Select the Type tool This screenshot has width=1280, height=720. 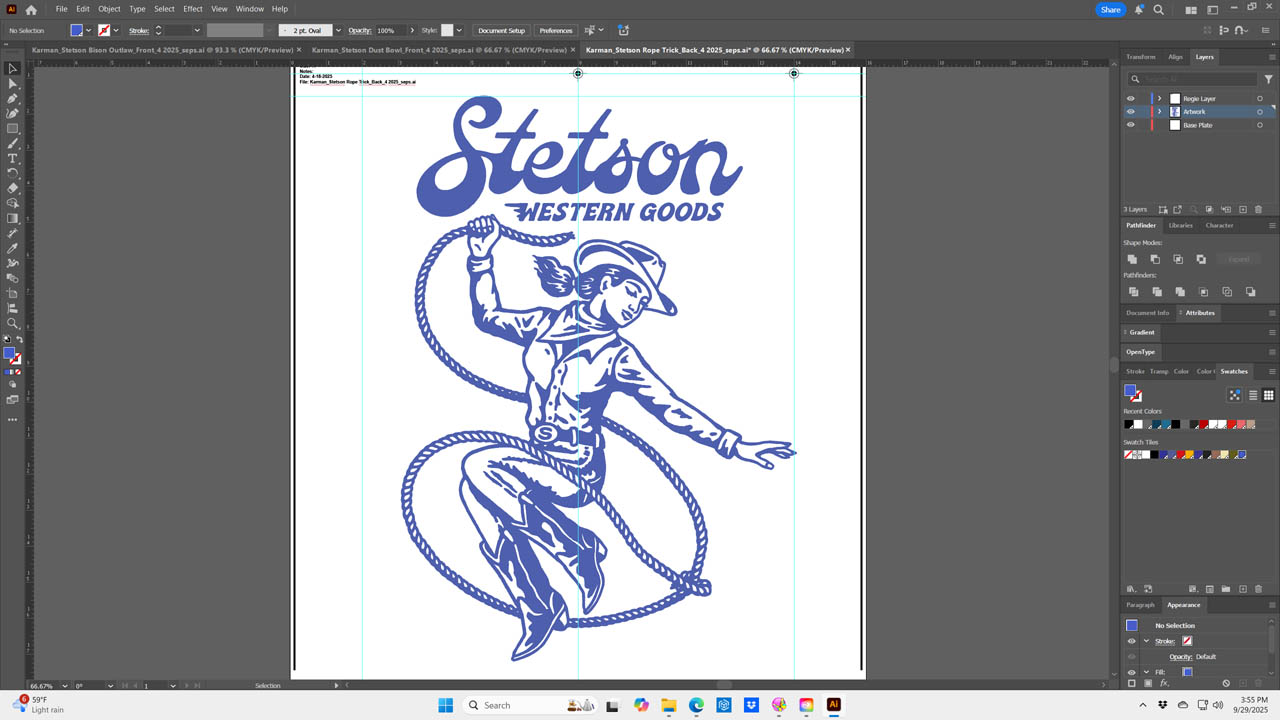(13, 159)
